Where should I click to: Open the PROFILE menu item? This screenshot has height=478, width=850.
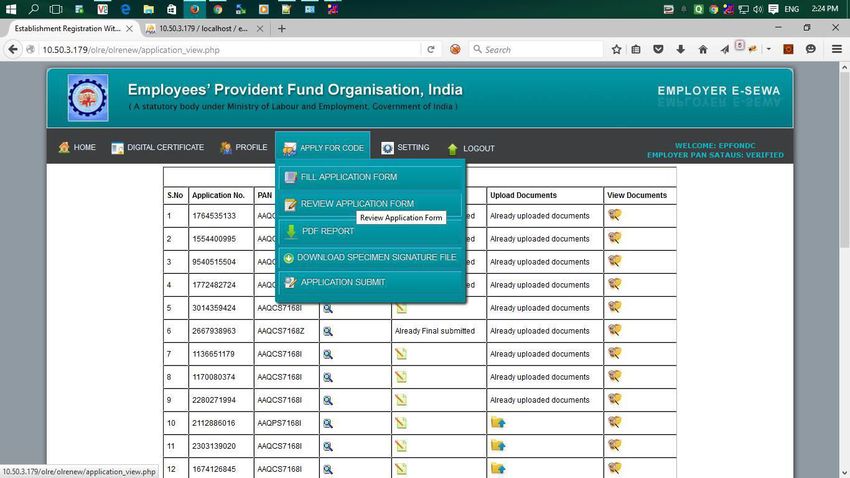coord(243,147)
